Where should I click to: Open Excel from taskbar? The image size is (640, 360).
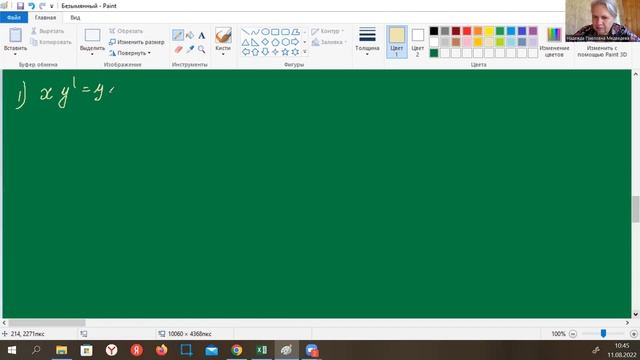[262, 350]
